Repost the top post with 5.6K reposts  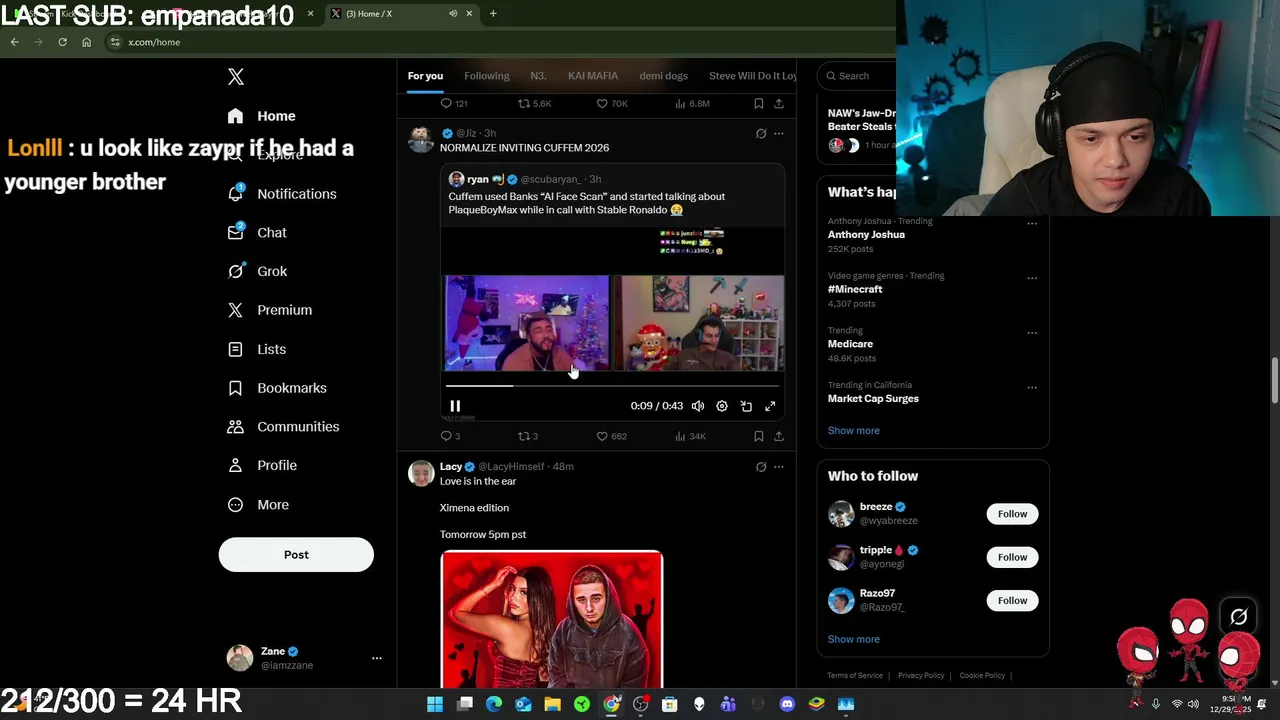(534, 103)
